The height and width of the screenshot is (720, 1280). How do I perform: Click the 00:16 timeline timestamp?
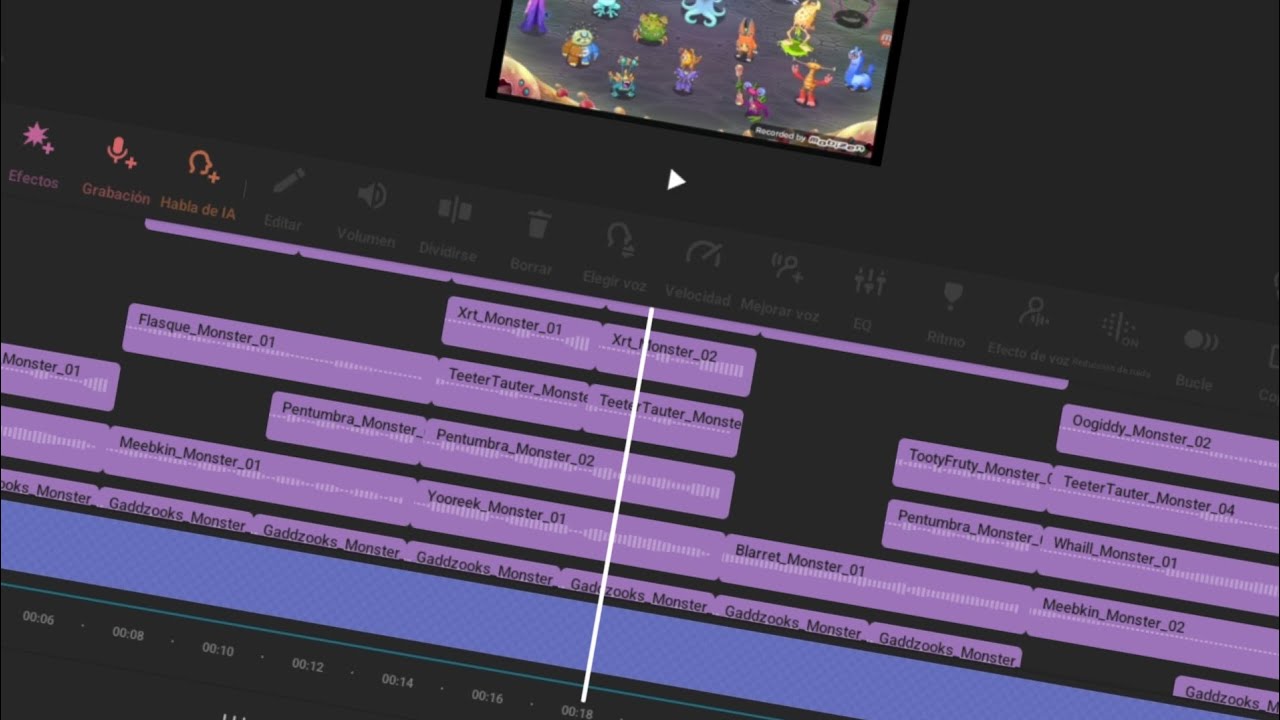click(x=487, y=696)
